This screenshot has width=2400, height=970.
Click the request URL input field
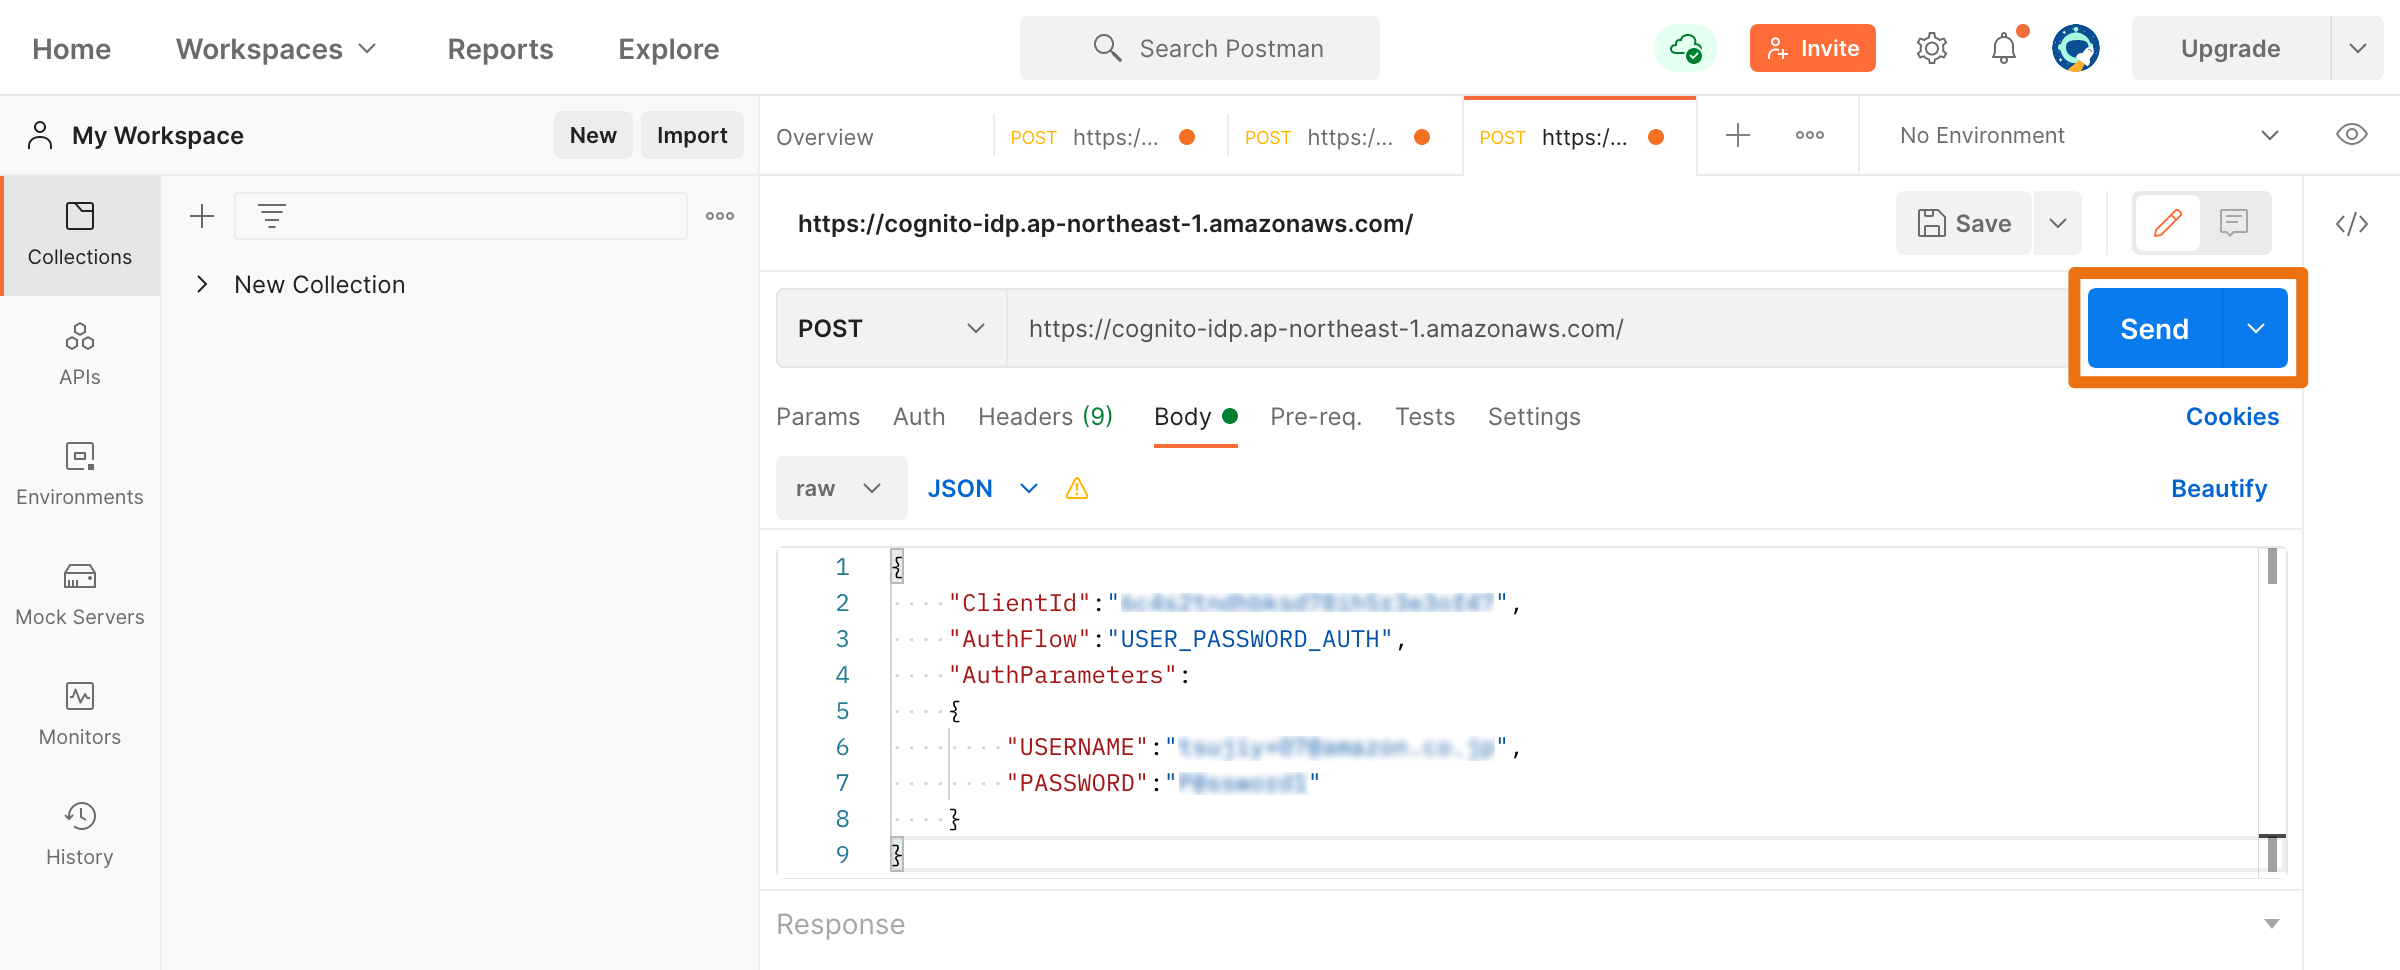(1538, 328)
